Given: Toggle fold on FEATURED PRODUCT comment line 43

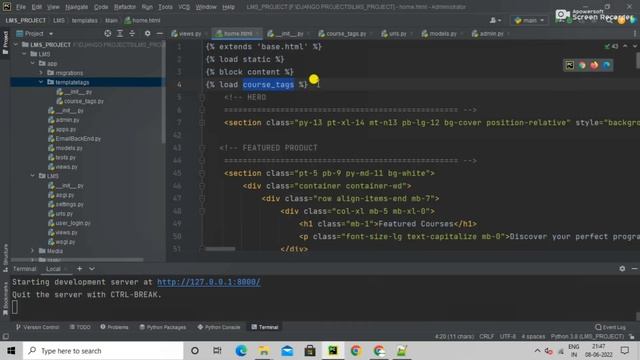Looking at the screenshot, I should tap(202, 148).
